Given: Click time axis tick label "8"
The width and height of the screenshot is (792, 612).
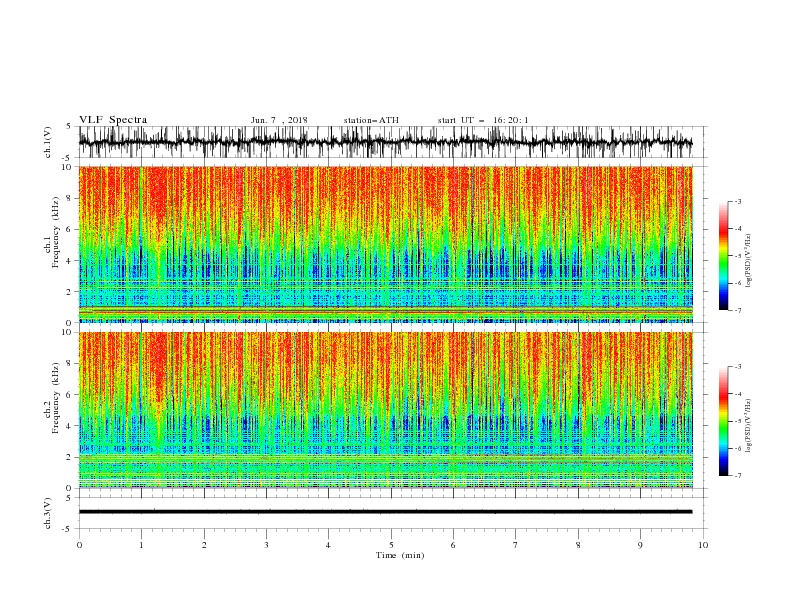Looking at the screenshot, I should [578, 545].
